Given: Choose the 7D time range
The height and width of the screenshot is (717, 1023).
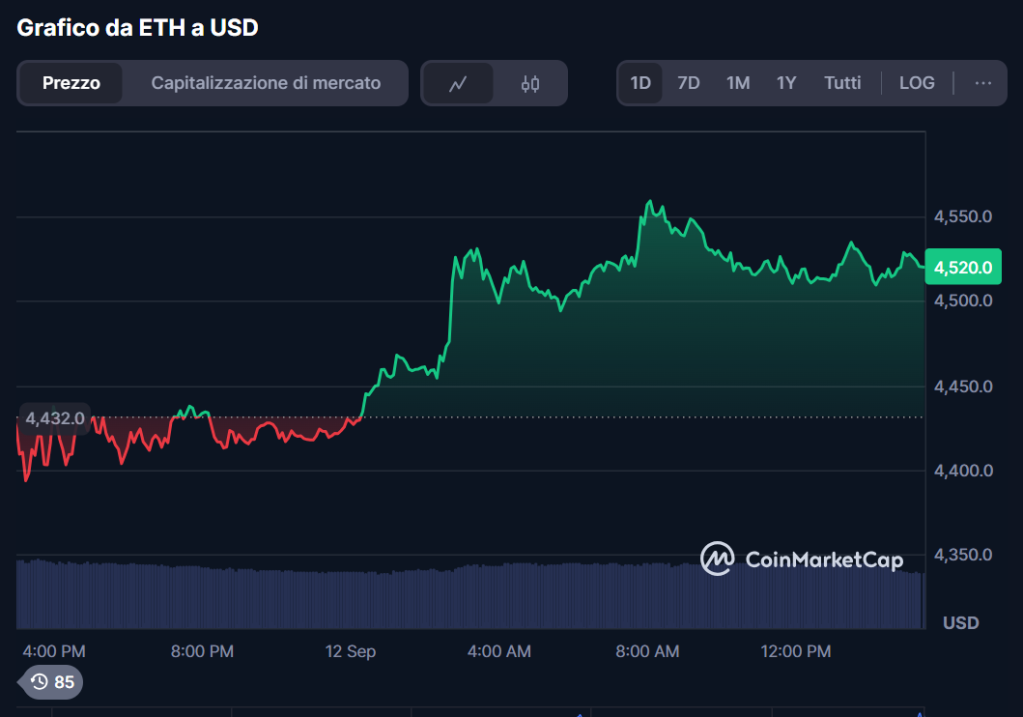Looking at the screenshot, I should click(x=688, y=83).
